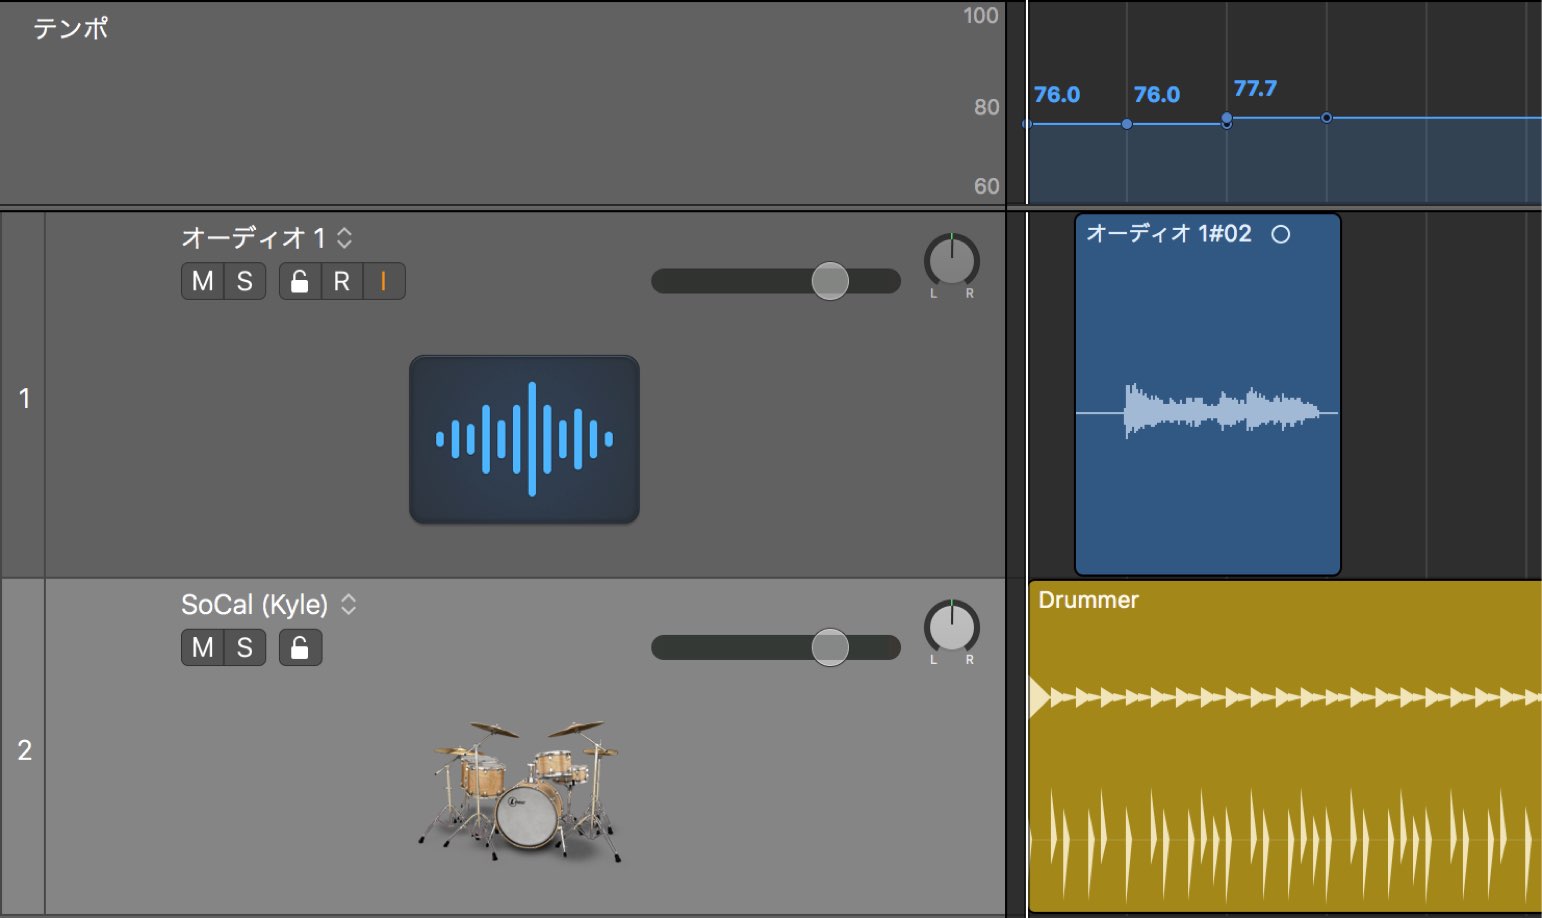Select the オーディオ 1#02 audio region
Viewport: 1542px width, 918px height.
pyautogui.click(x=1208, y=395)
